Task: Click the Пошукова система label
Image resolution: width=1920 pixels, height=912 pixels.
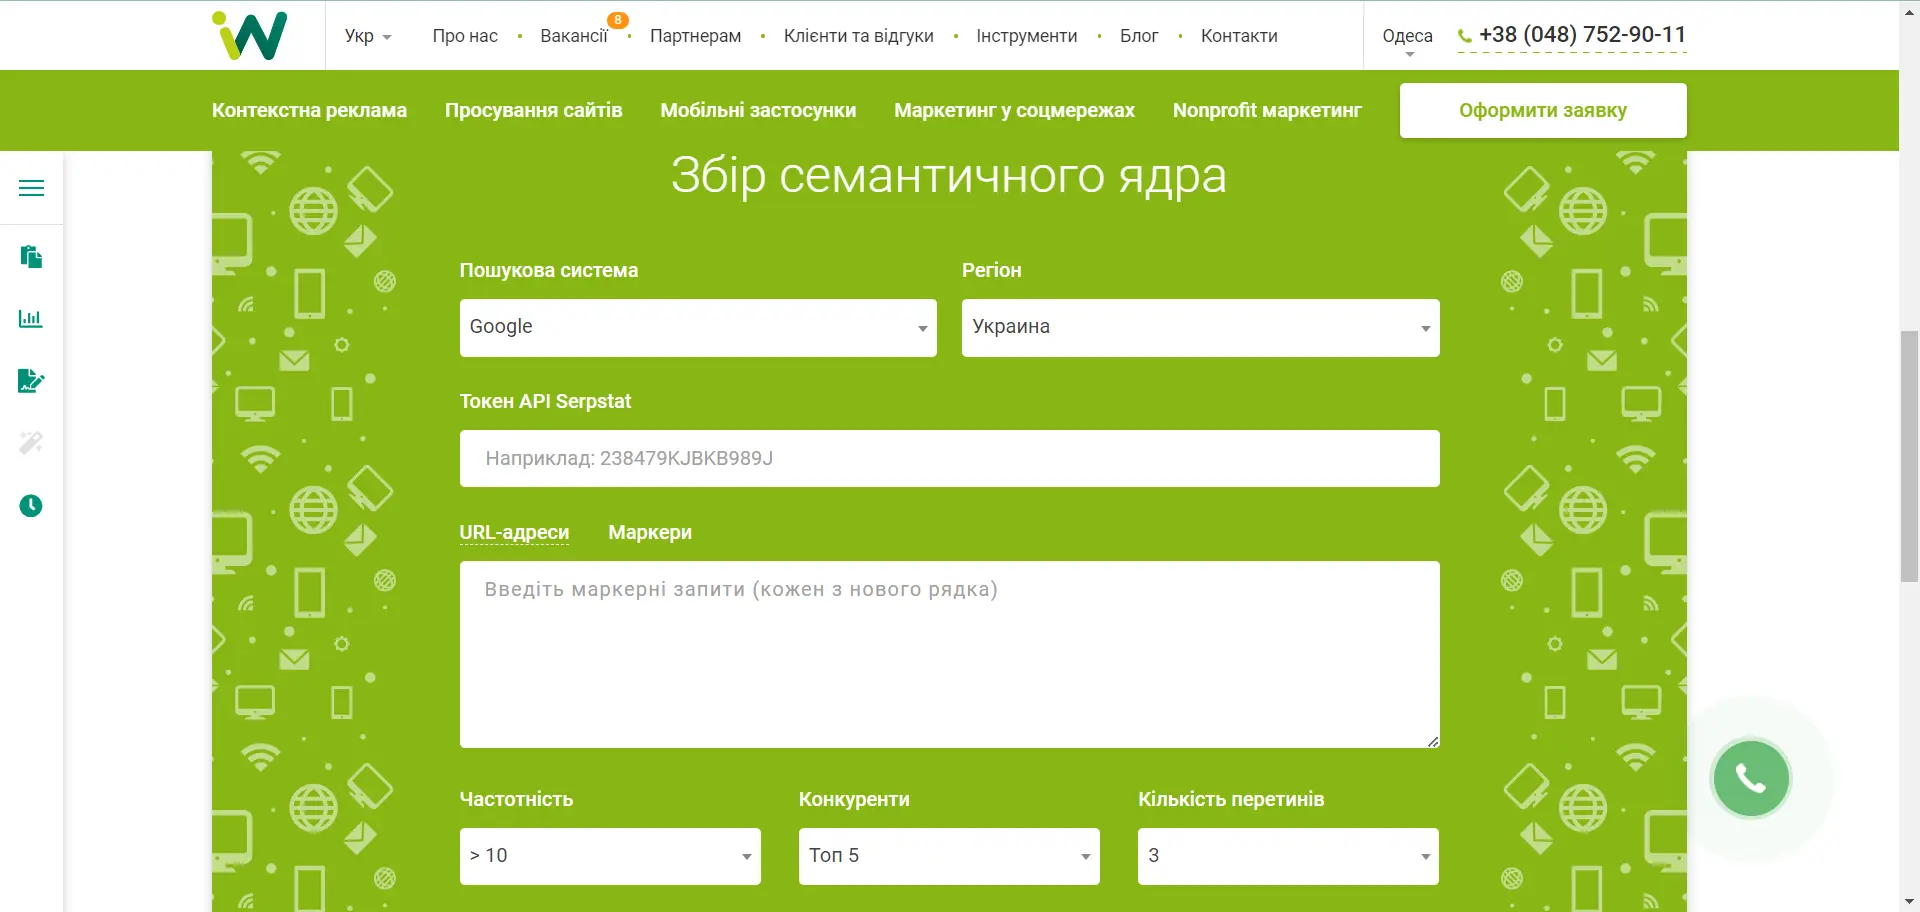Action: [549, 270]
